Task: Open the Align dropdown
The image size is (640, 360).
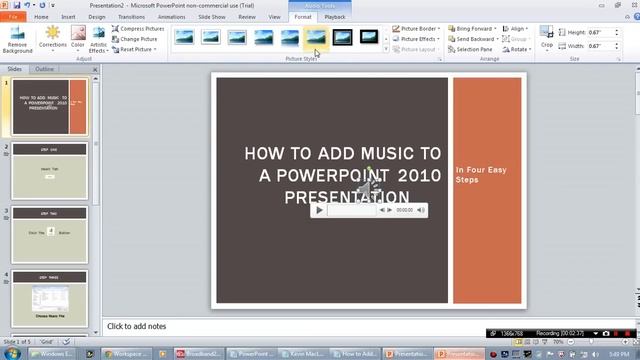Action: click(515, 29)
